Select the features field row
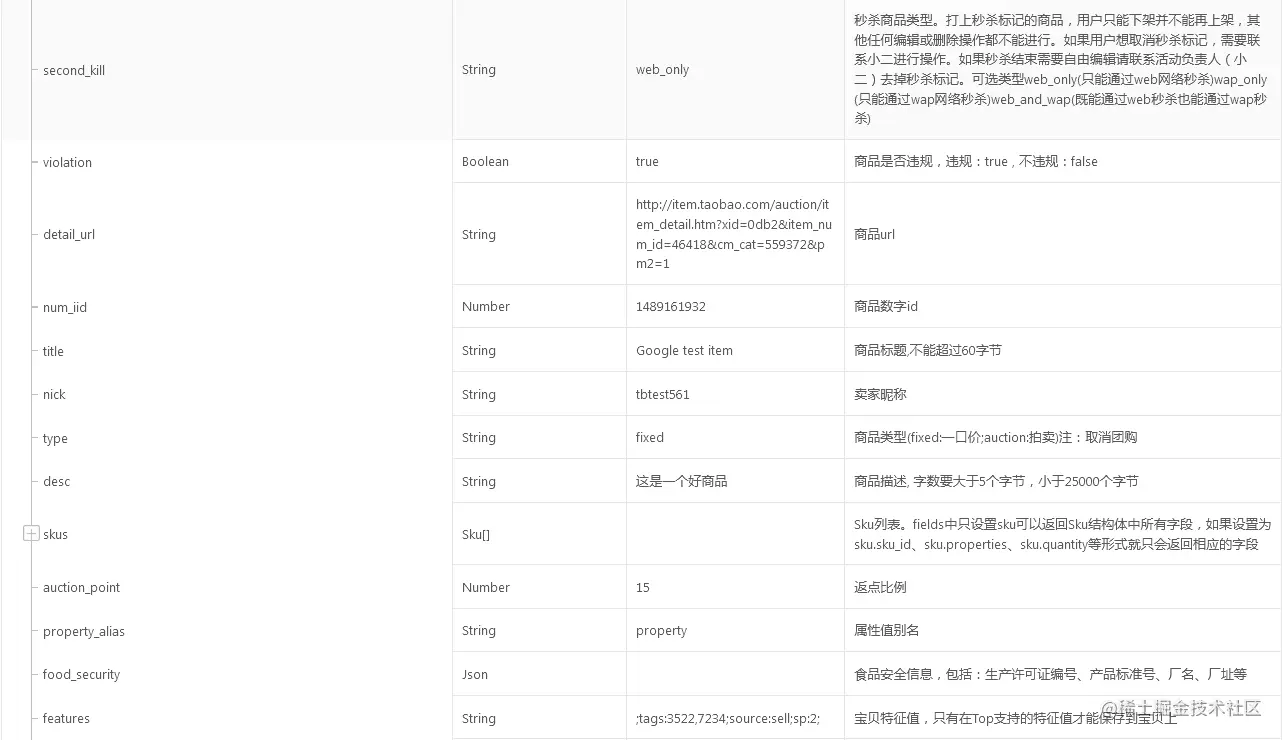 [x=66, y=717]
